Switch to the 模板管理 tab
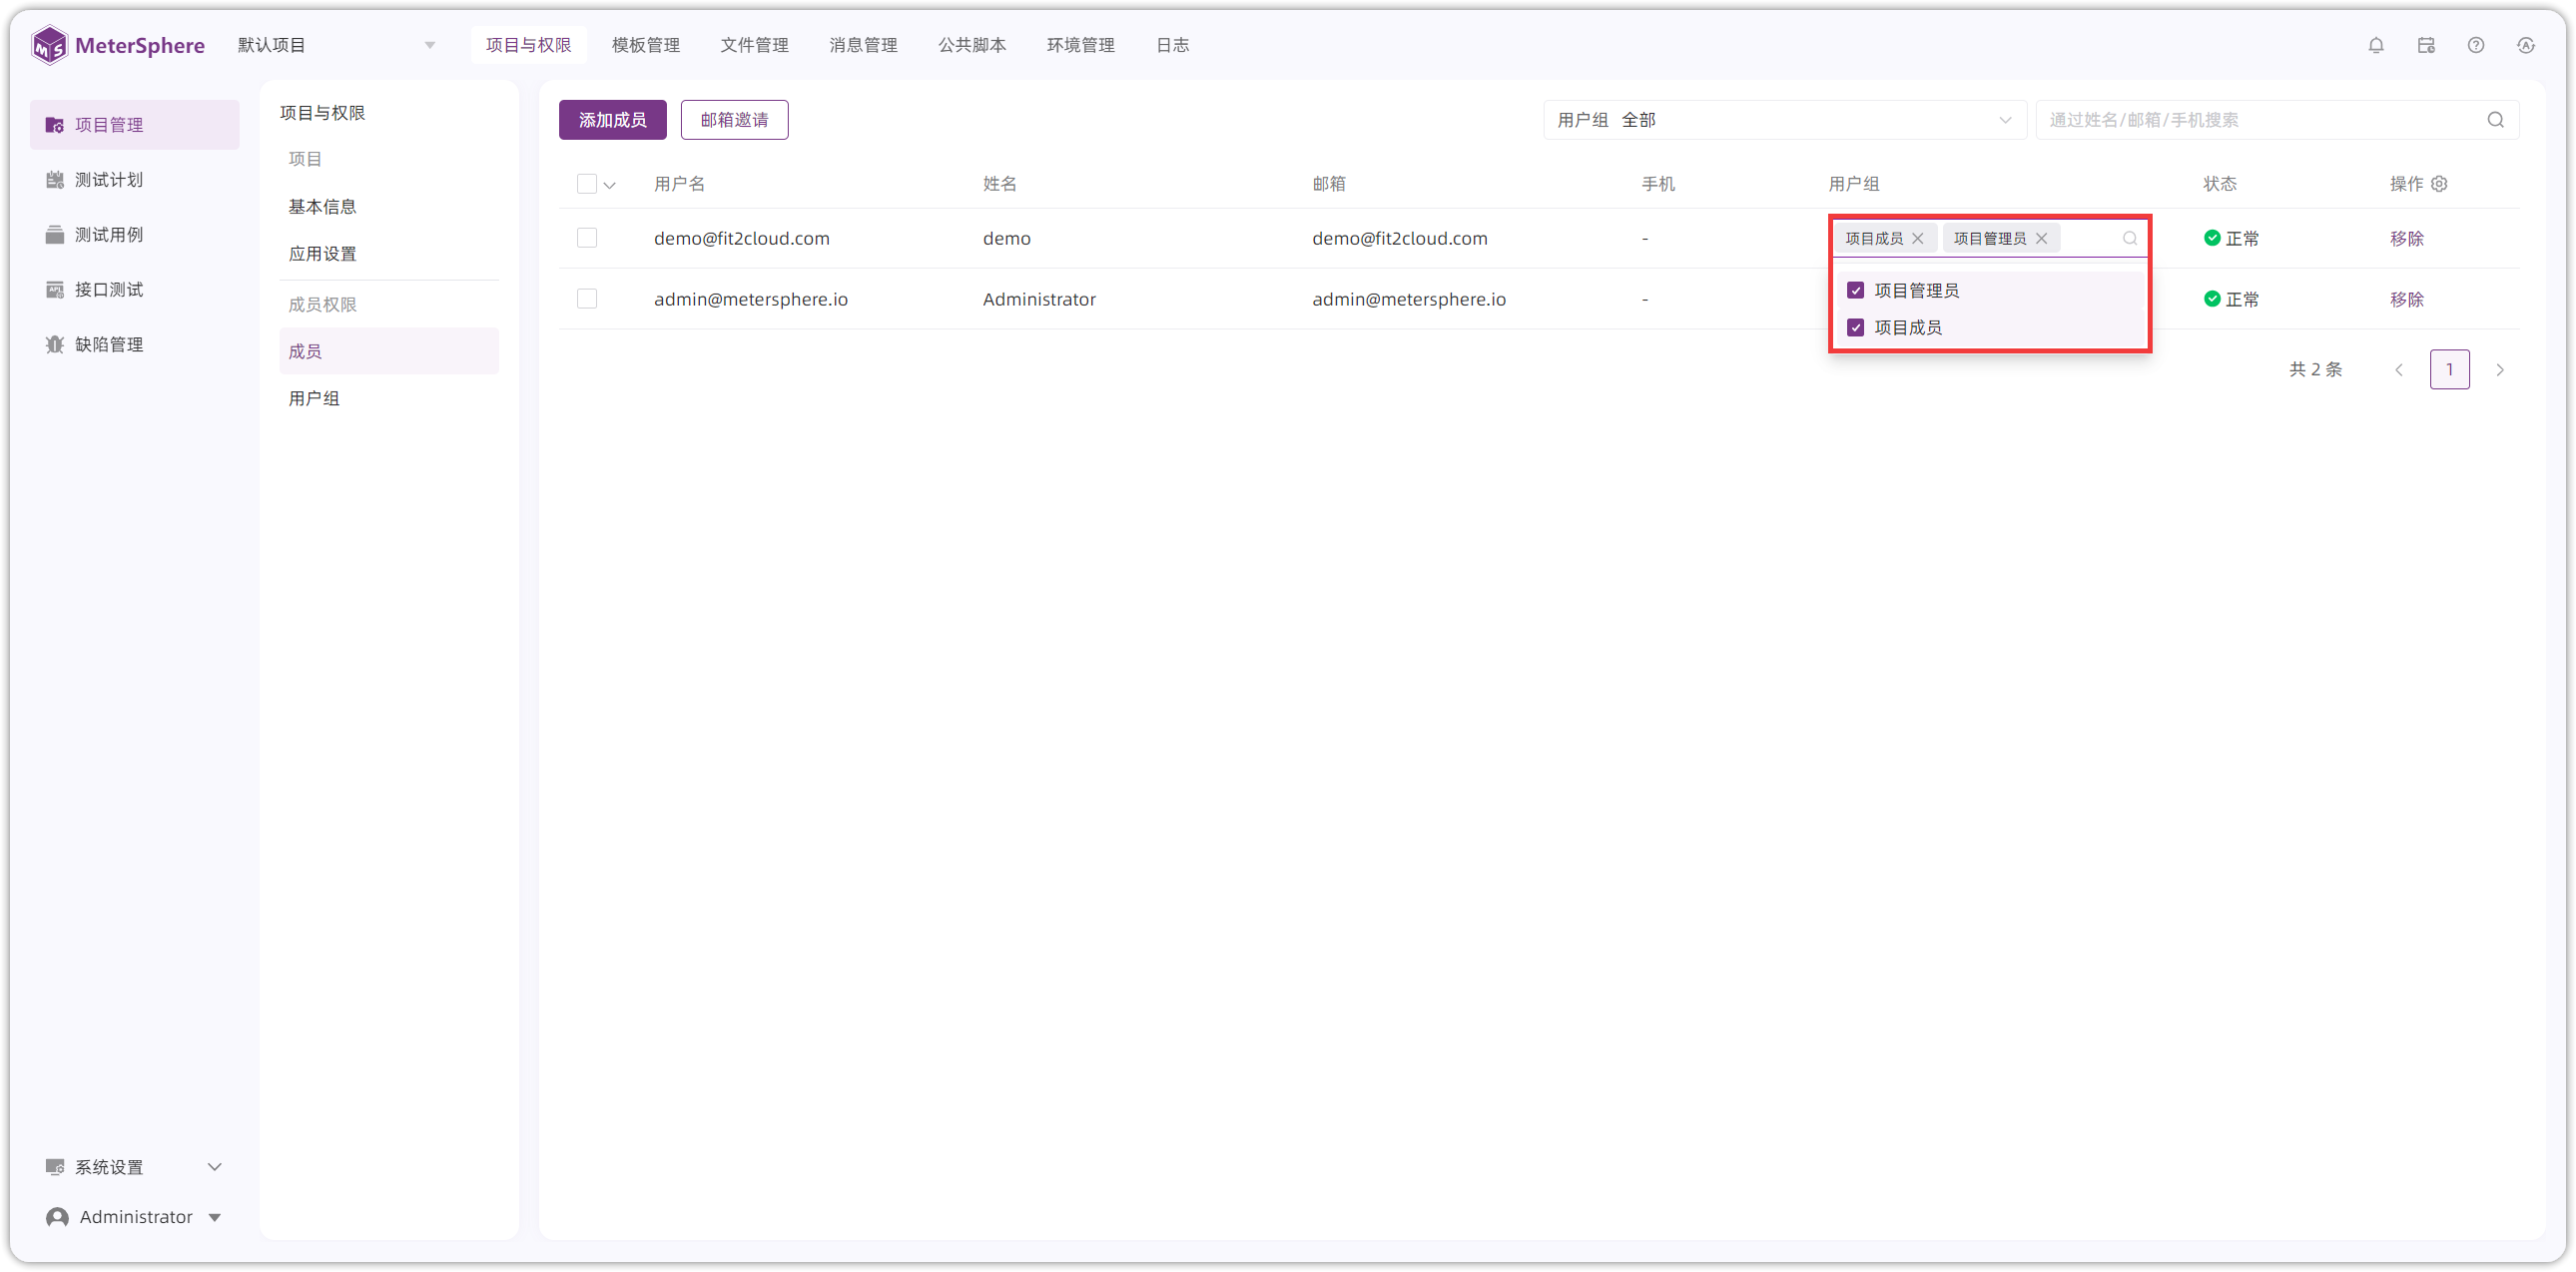 [646, 45]
